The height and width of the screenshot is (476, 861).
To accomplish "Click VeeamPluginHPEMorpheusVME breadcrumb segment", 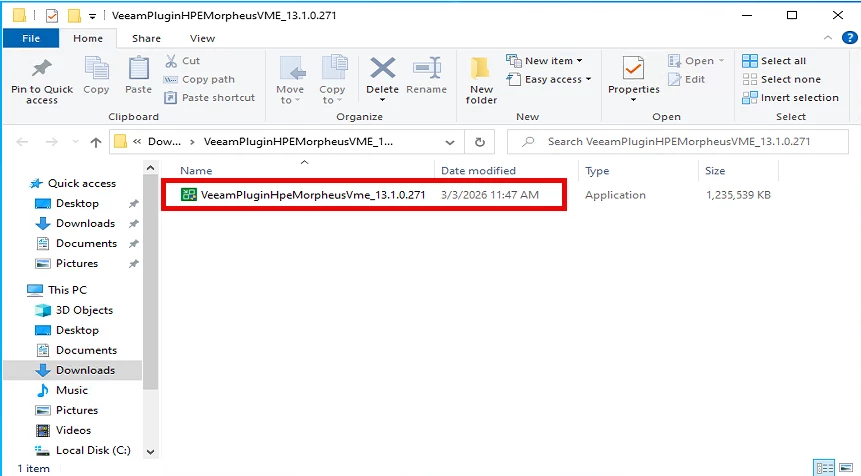I will click(x=298, y=142).
